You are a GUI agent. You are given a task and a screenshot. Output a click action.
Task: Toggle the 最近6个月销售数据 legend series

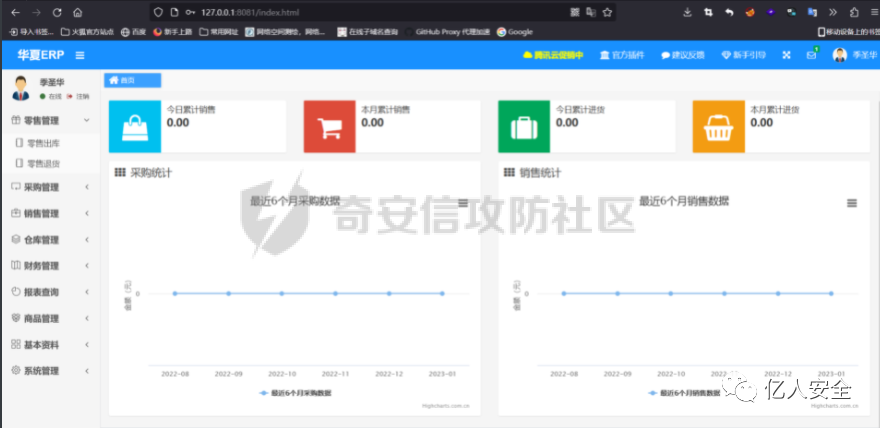click(x=684, y=393)
